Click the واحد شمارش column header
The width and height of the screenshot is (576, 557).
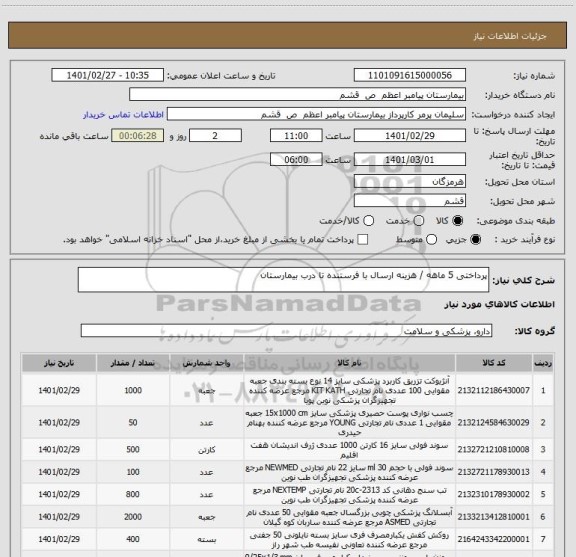(206, 363)
